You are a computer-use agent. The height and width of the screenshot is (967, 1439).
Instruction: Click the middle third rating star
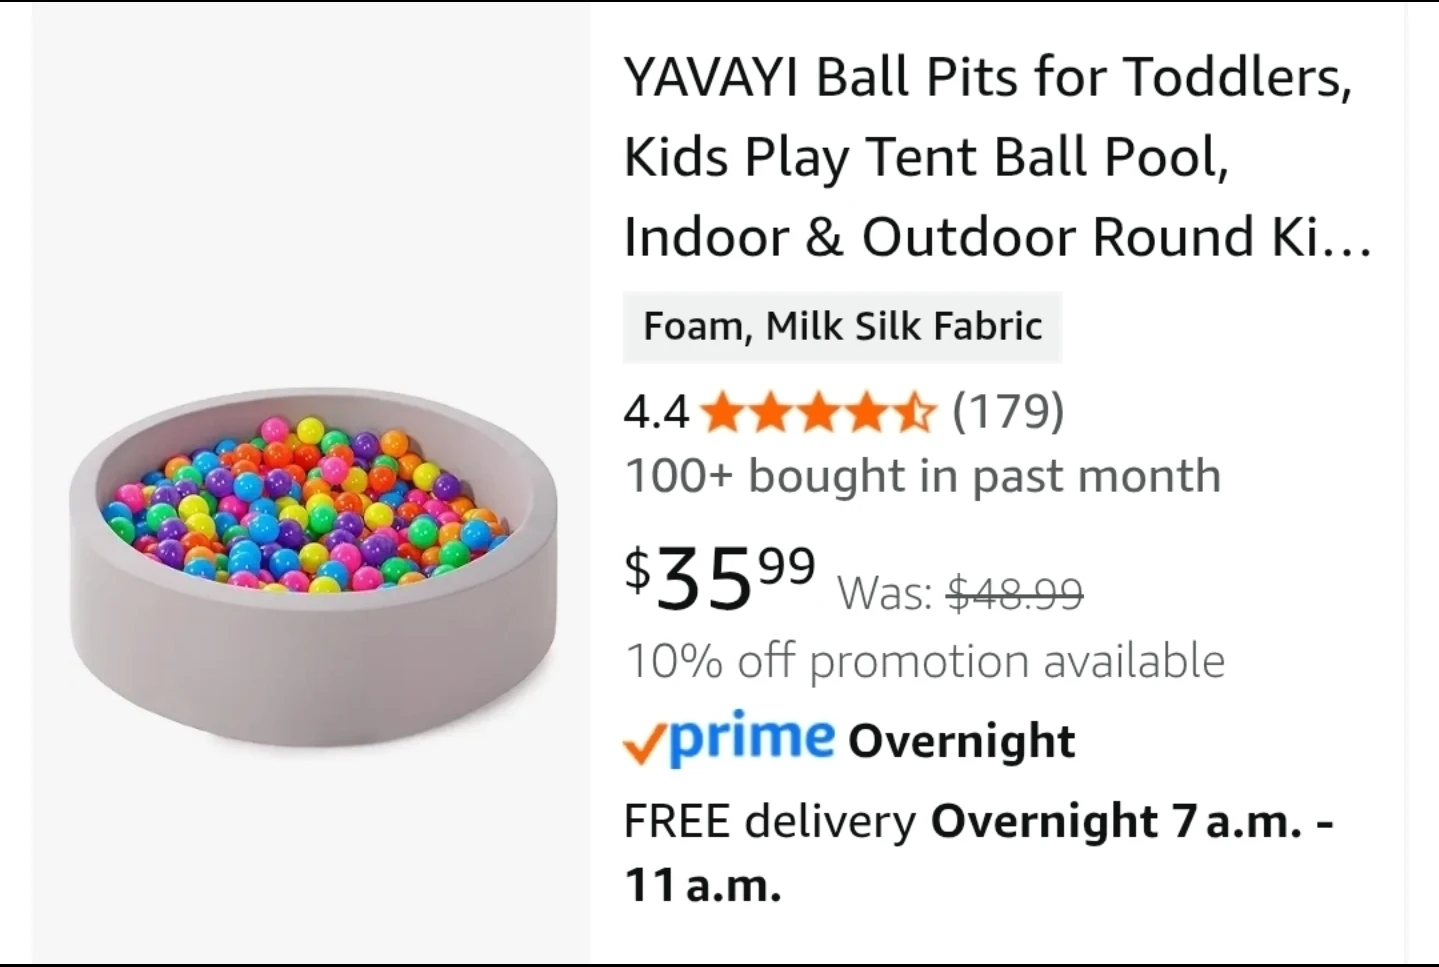(819, 412)
